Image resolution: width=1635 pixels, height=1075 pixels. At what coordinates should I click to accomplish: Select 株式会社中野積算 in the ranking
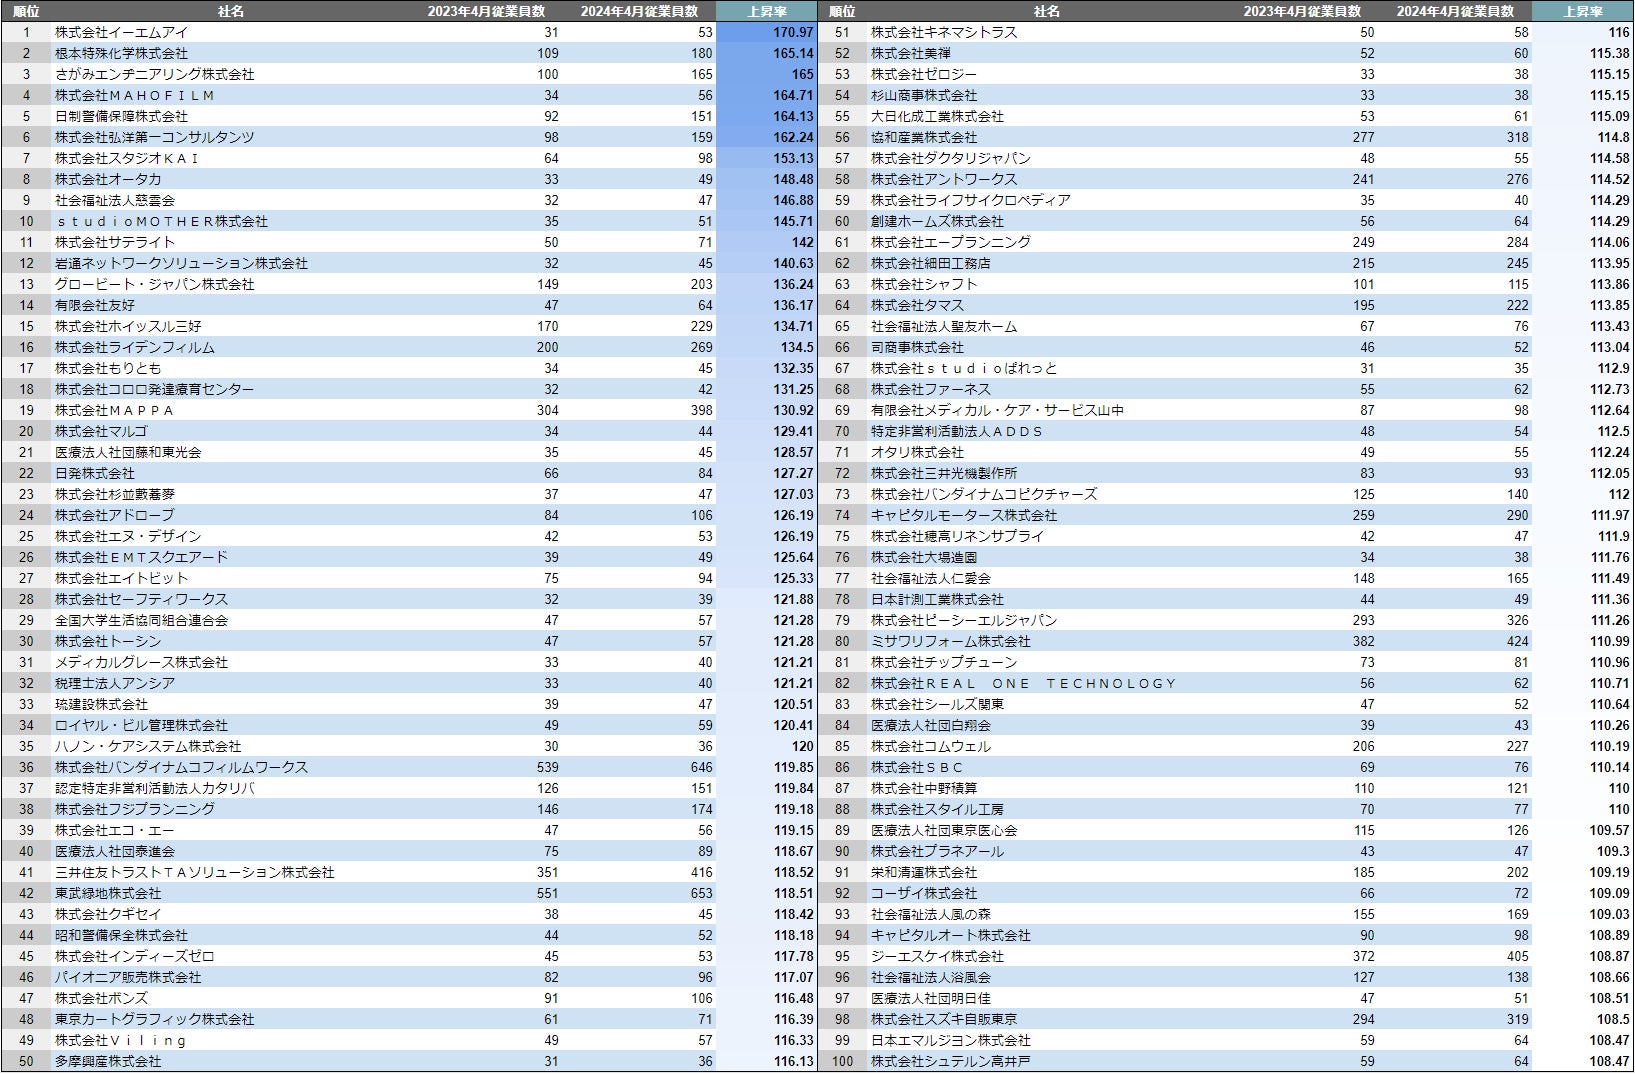click(x=924, y=788)
